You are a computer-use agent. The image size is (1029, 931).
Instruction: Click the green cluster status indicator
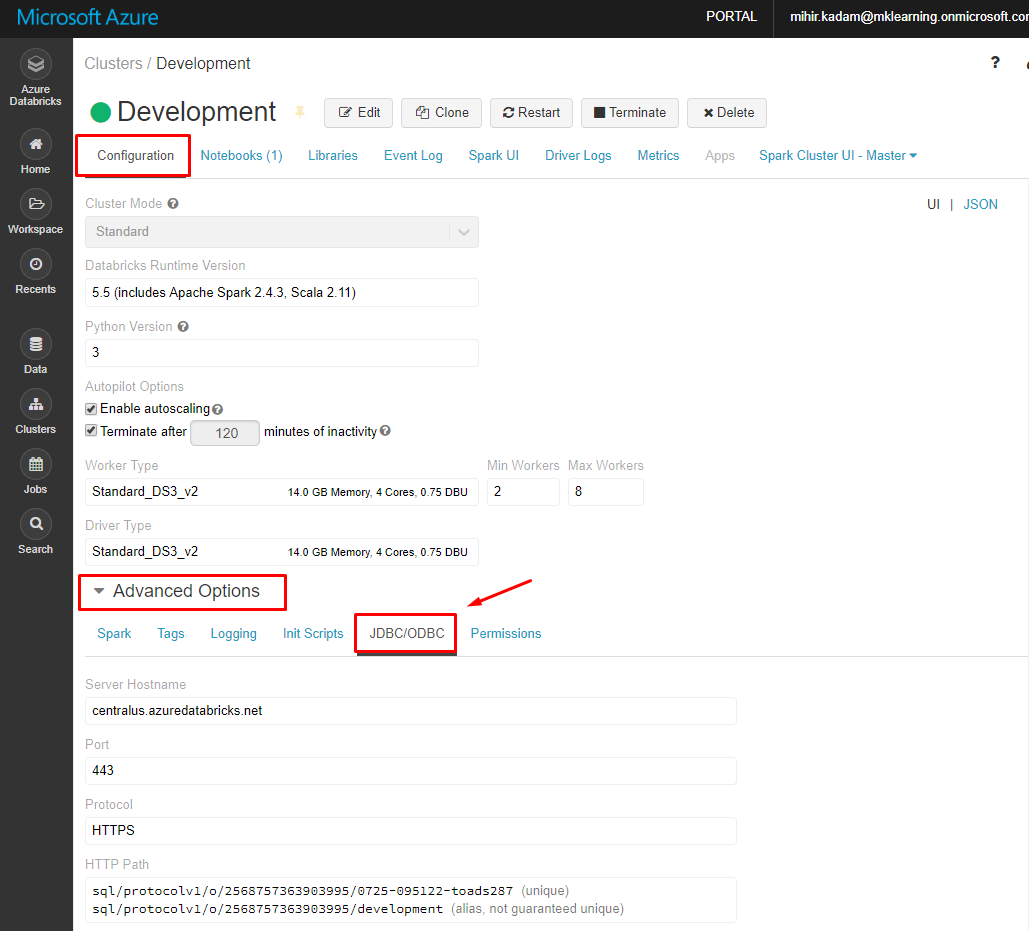[100, 112]
